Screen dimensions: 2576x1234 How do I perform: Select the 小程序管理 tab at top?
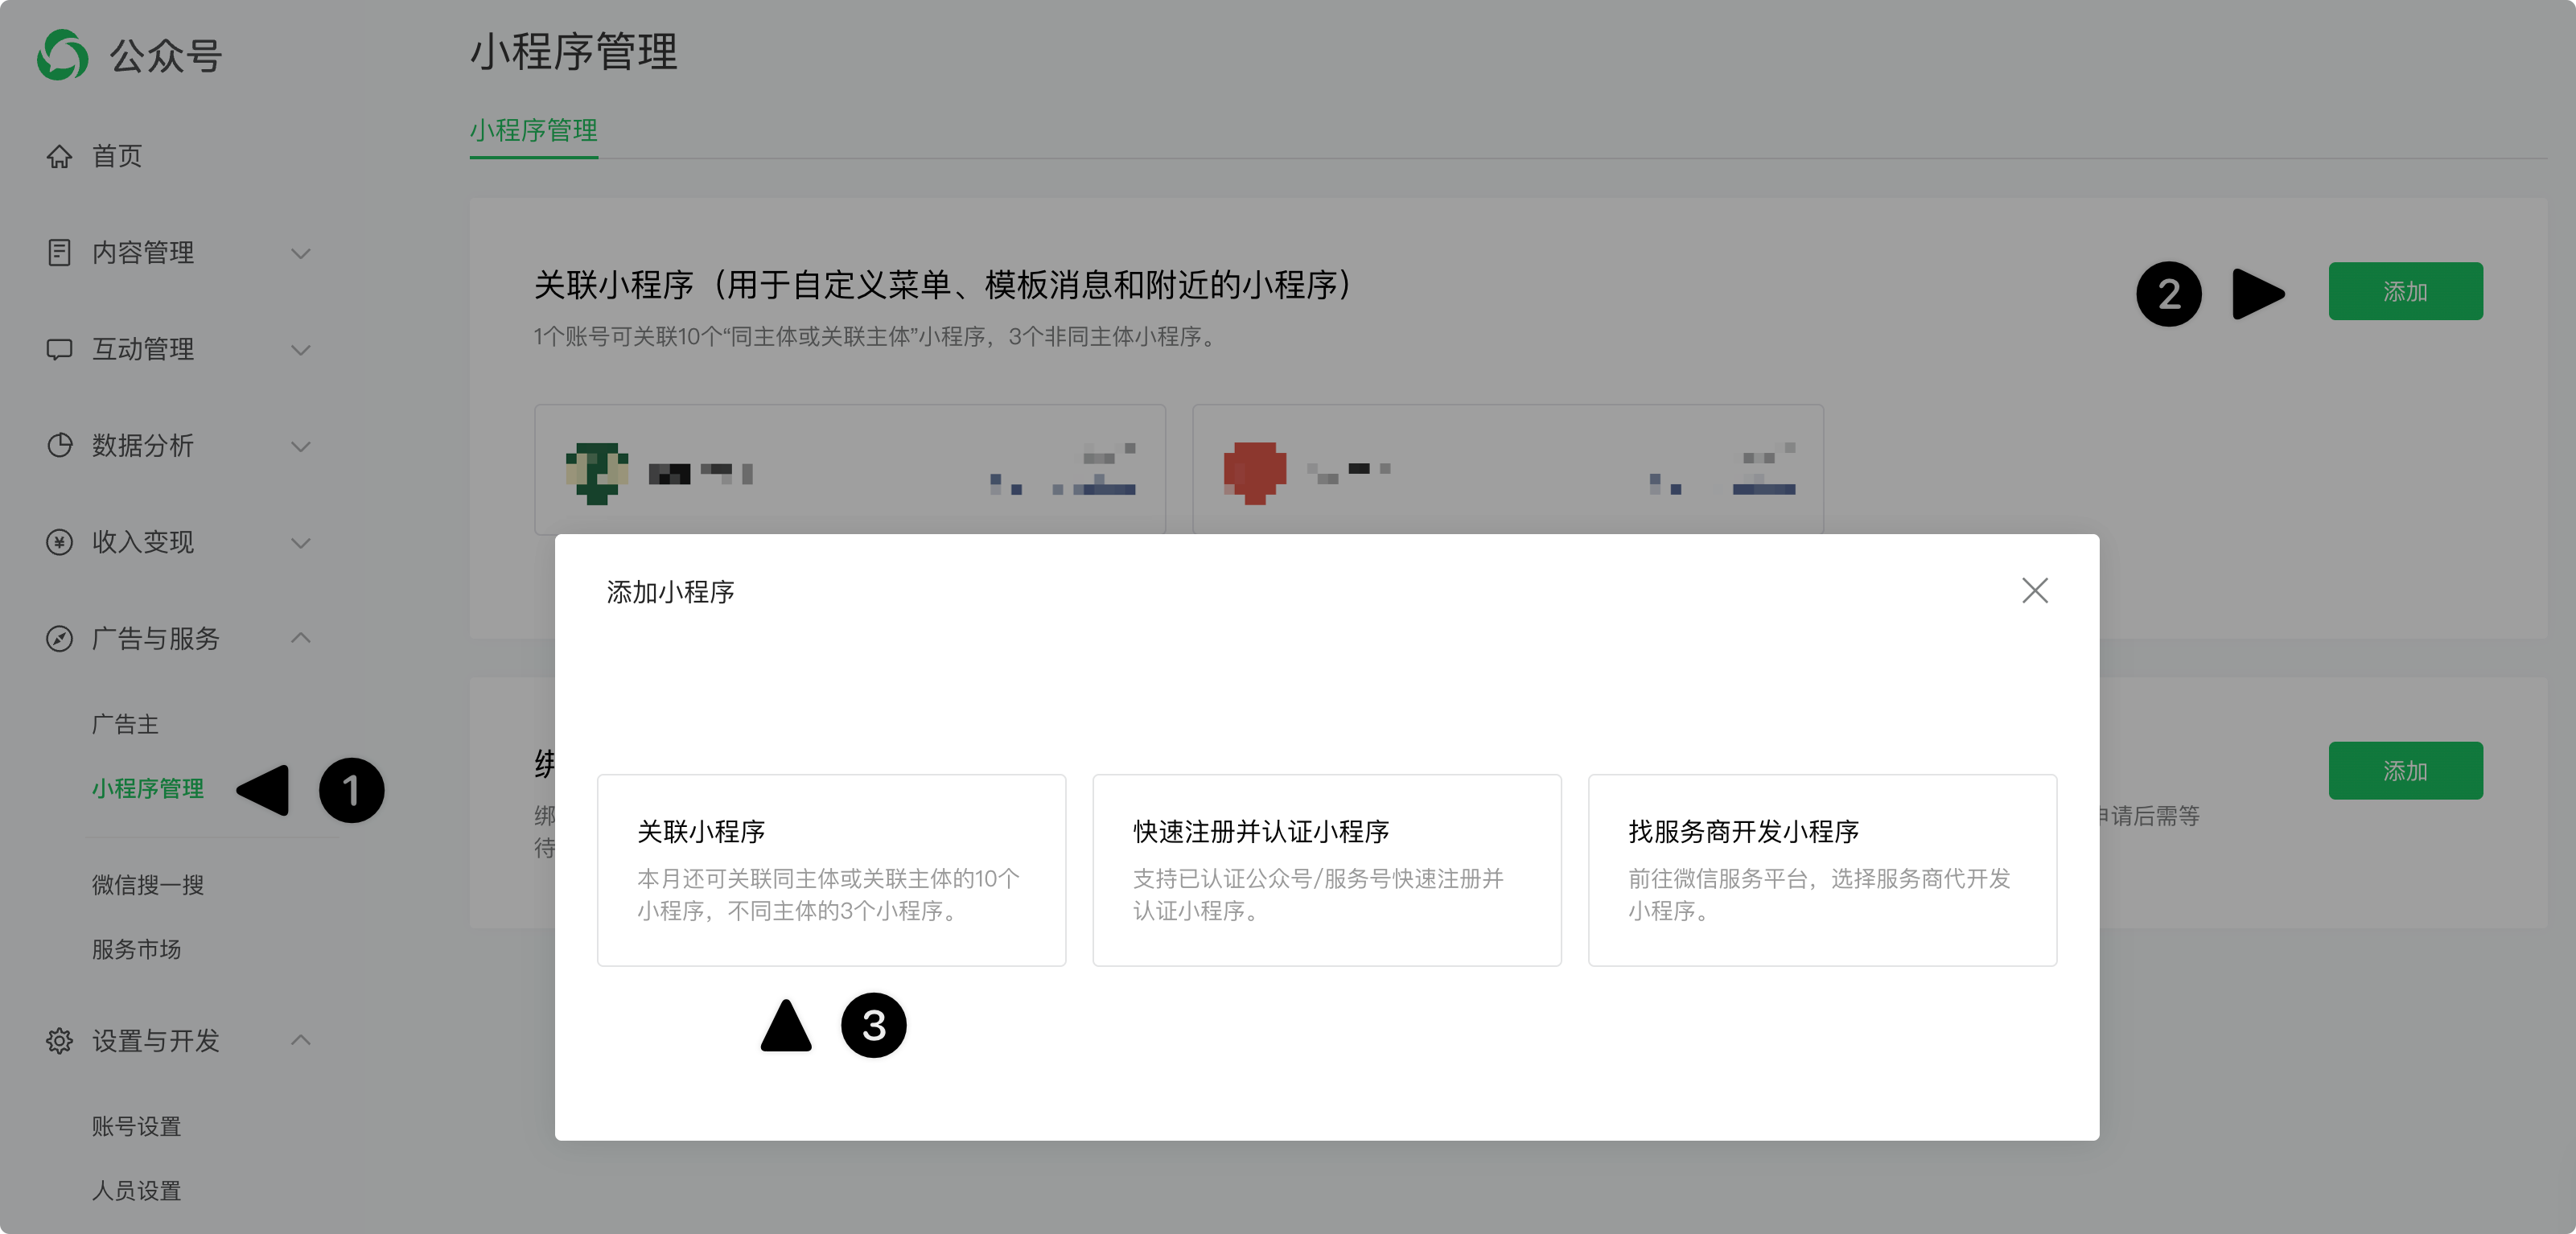pyautogui.click(x=533, y=130)
